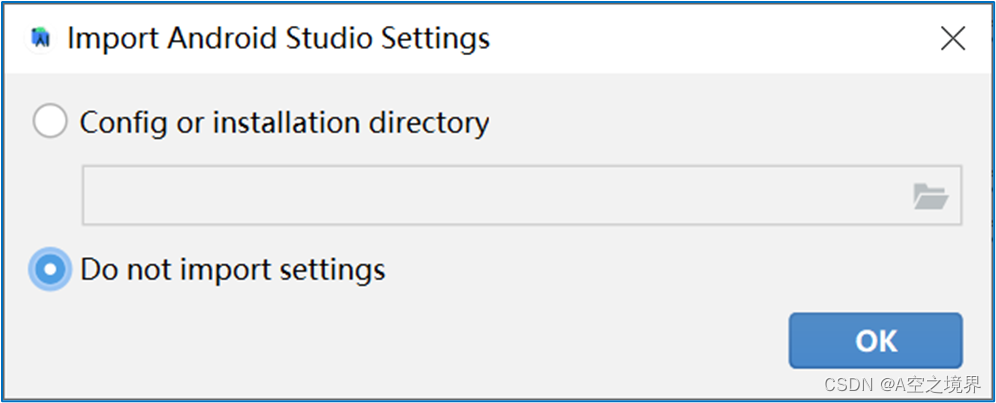The image size is (996, 403).
Task: Open the folder browse icon in path field
Action: [x=931, y=196]
